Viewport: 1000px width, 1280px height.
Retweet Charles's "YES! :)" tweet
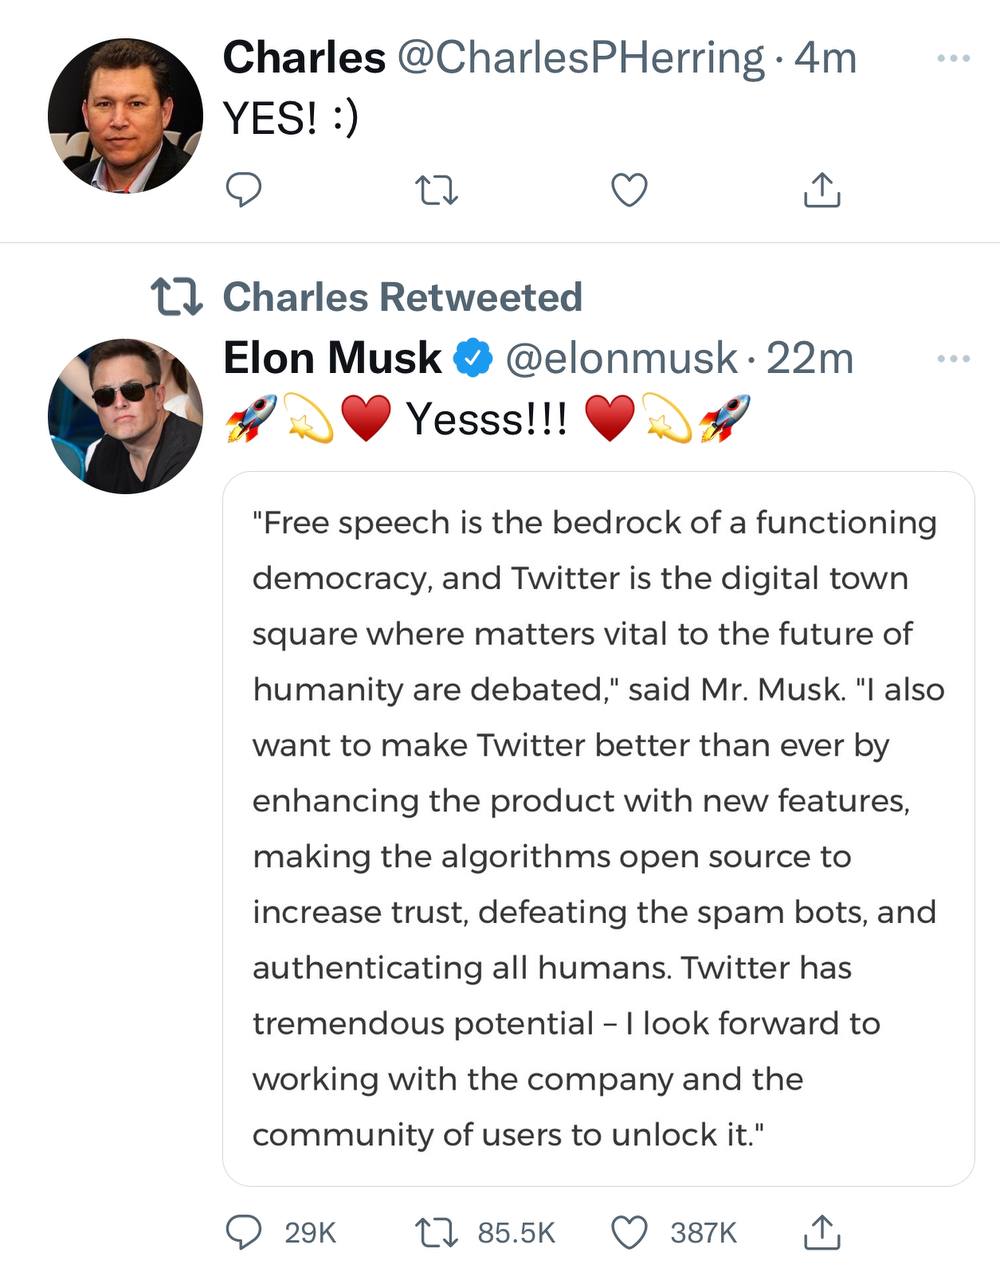437,189
